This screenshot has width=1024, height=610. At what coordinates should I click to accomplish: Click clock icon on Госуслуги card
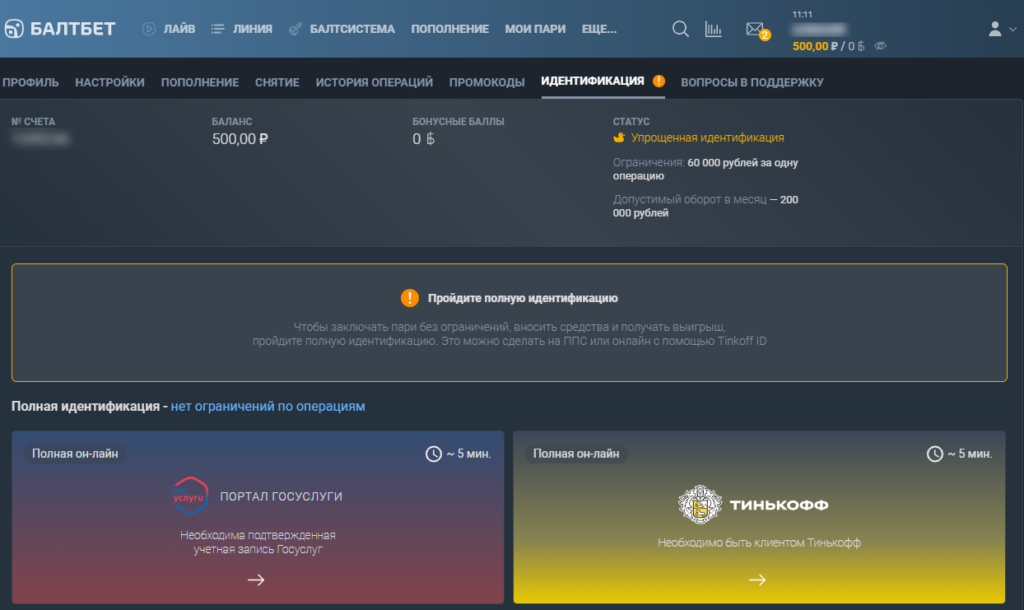[434, 454]
